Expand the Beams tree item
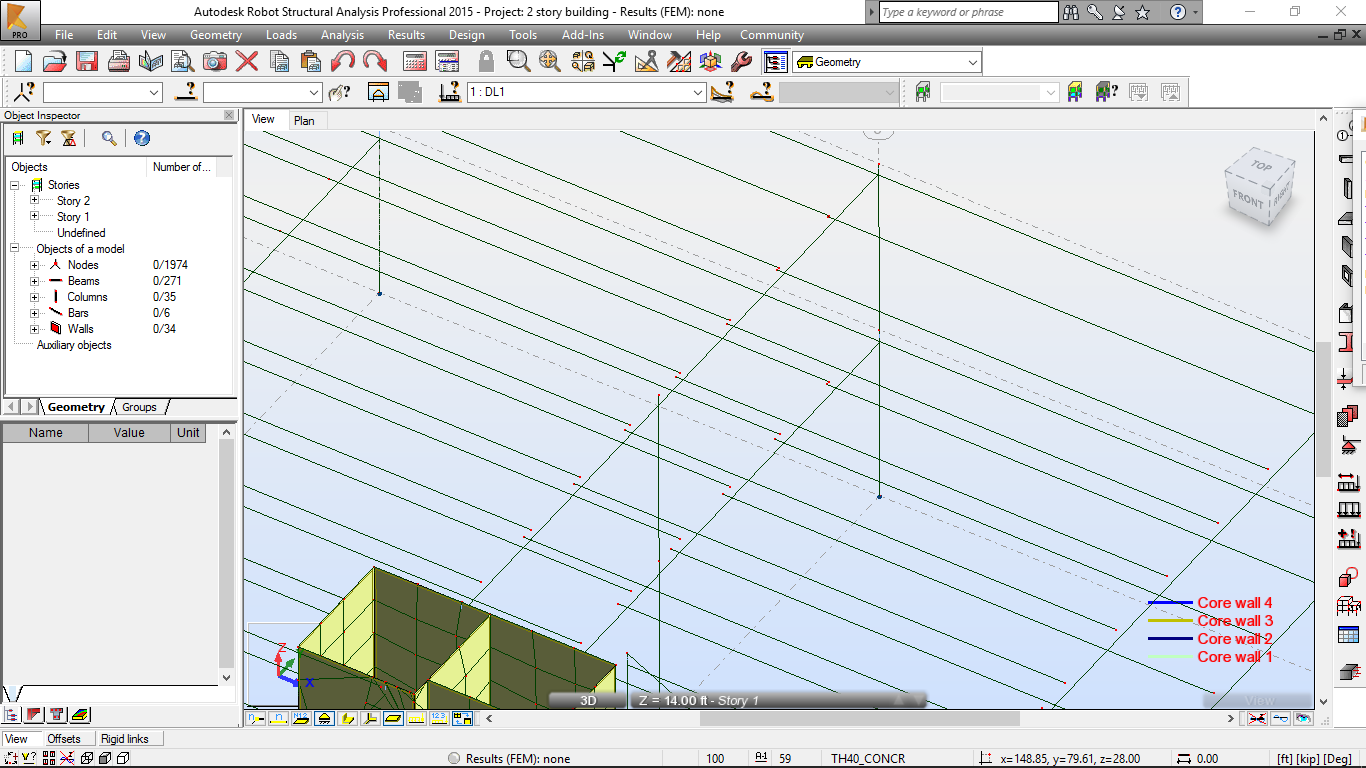The height and width of the screenshot is (768, 1366). [x=34, y=280]
